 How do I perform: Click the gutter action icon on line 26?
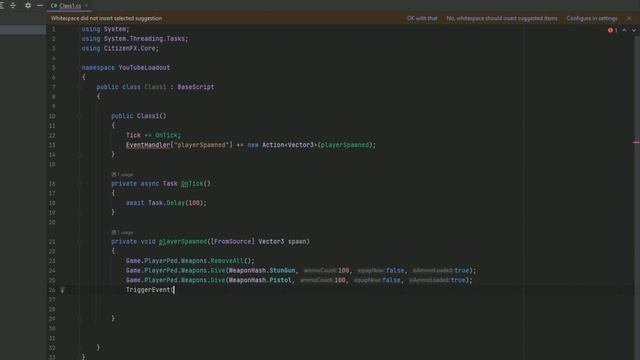62,290
